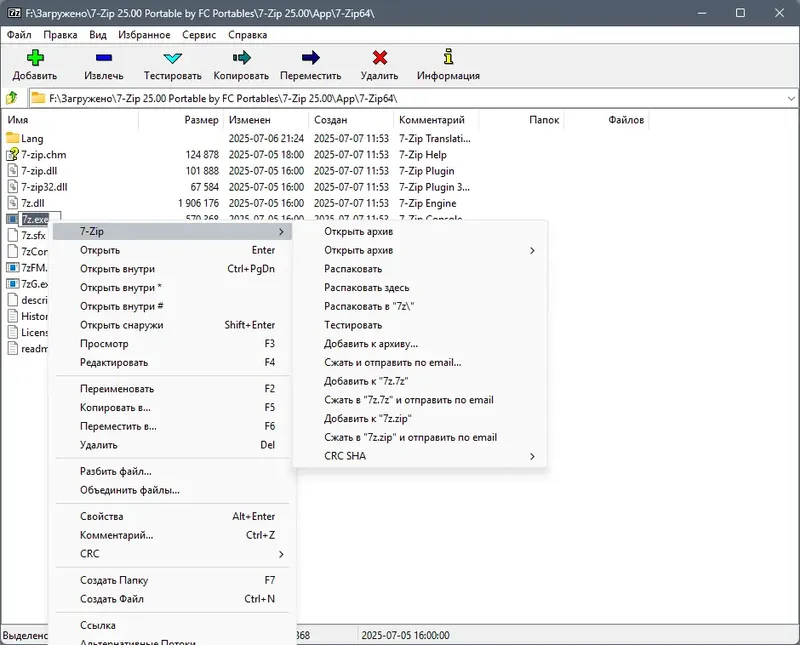Click the 7-Zip logo in the title bar
Screen dimensions: 800x645
[13, 12]
